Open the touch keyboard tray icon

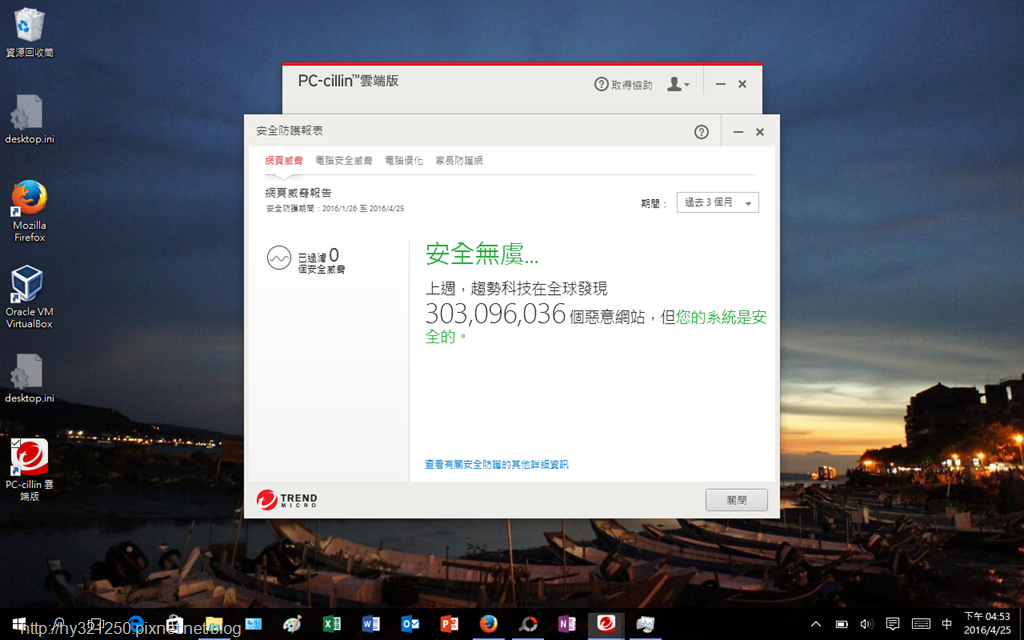921,624
